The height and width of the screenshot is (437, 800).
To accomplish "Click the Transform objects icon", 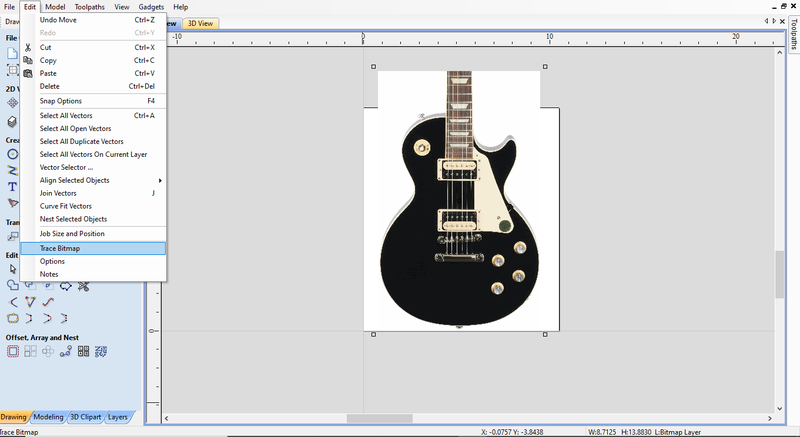I will [x=12, y=237].
